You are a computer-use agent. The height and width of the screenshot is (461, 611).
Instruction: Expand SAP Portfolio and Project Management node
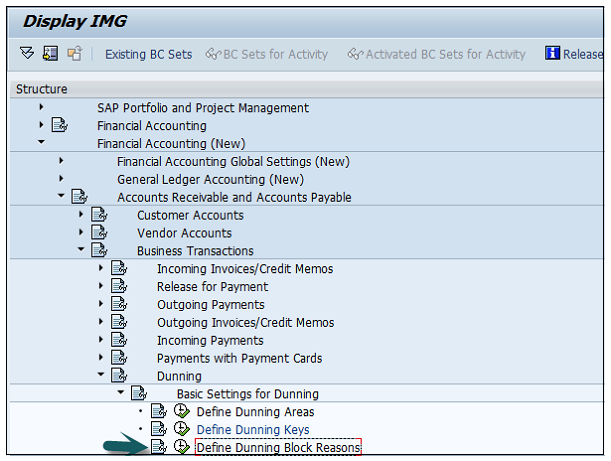click(41, 107)
